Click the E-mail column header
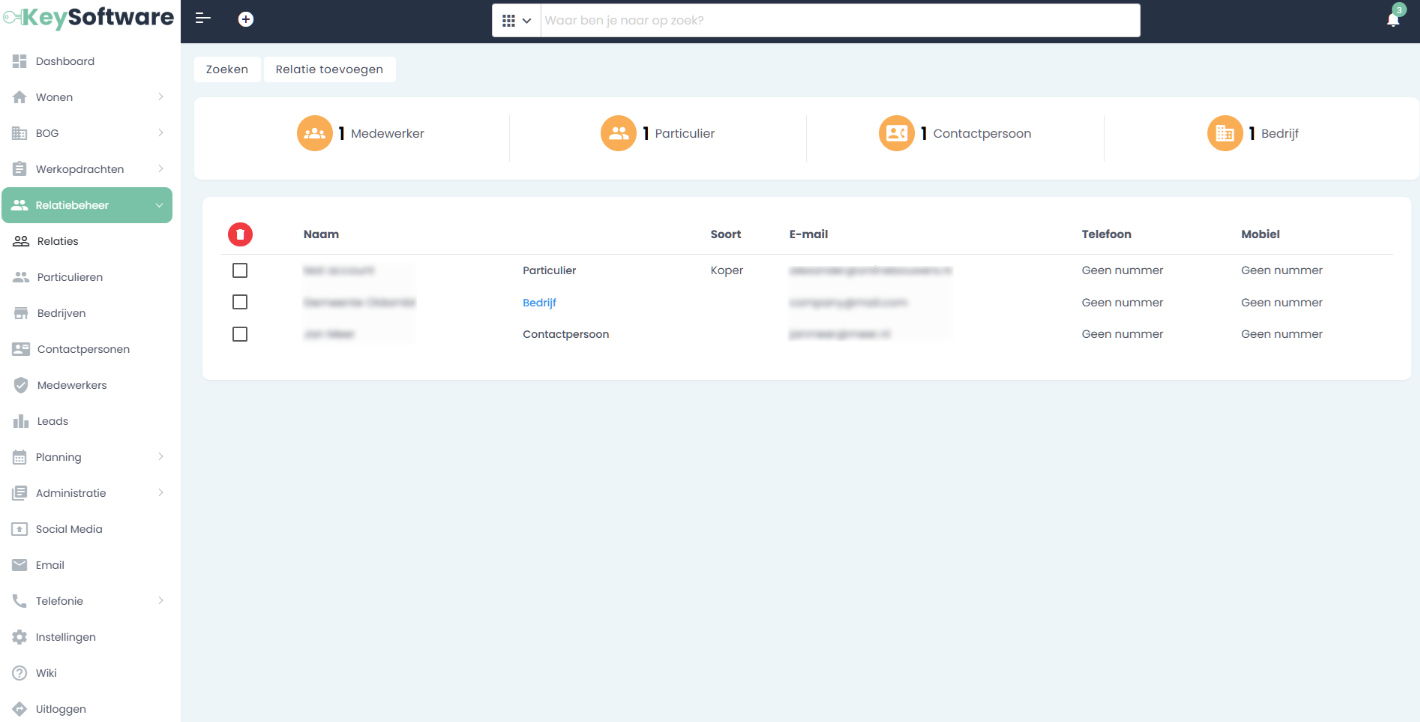Screen dimensions: 1420x722 [x=808, y=234]
